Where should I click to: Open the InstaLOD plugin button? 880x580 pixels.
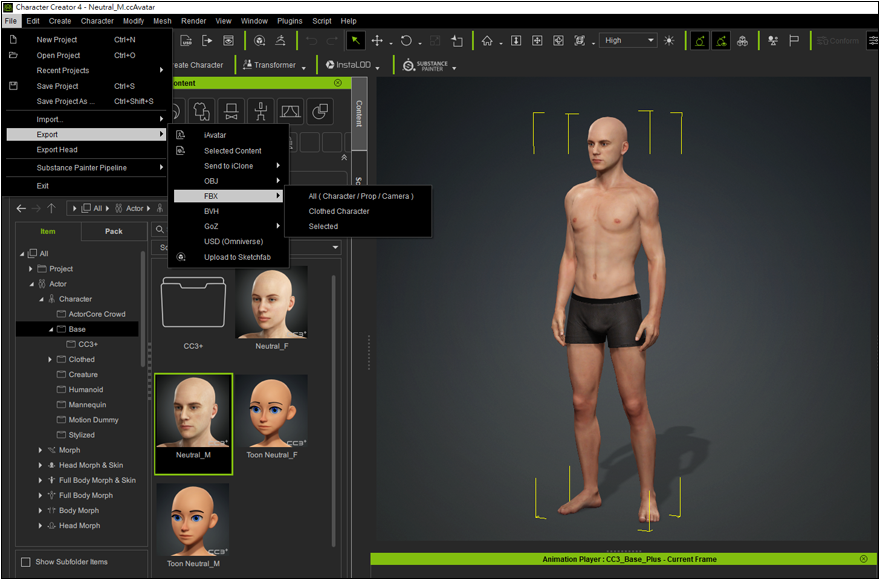coord(351,65)
